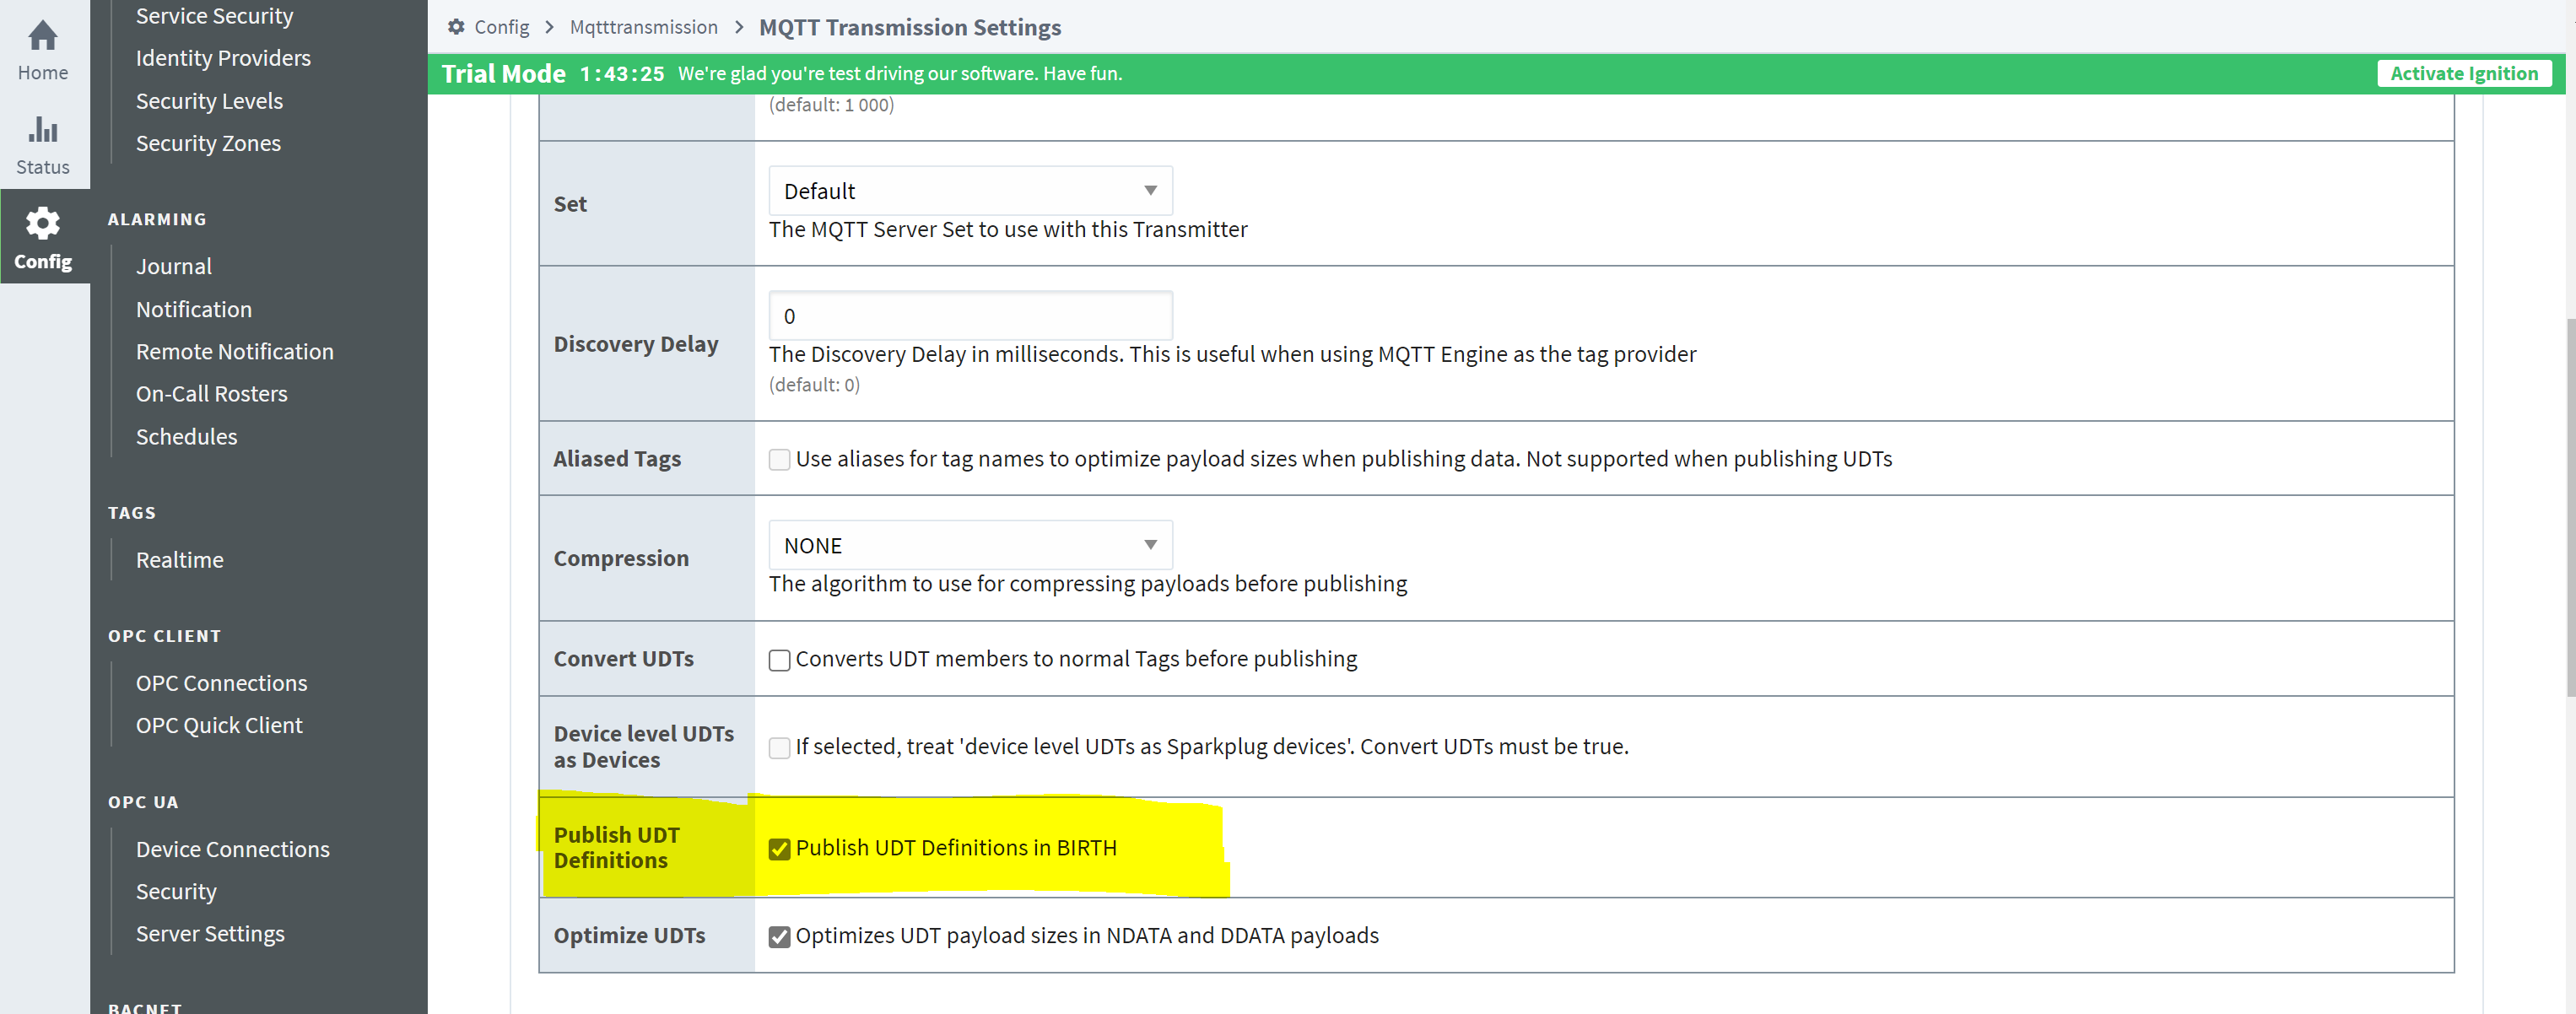This screenshot has width=2576, height=1014.
Task: Open the Set dropdown showing Default
Action: 970,191
